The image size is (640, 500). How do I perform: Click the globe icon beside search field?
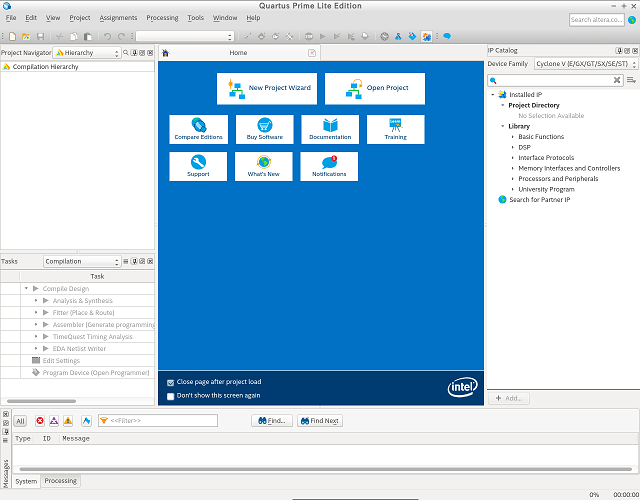pos(632,20)
